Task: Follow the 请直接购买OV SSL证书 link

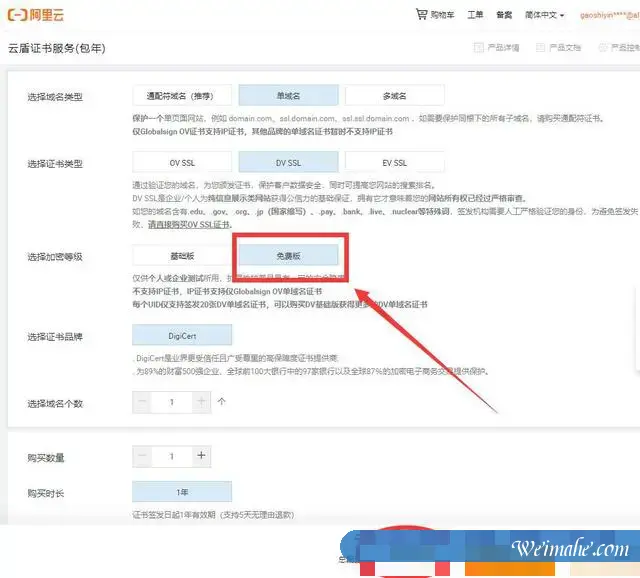Action: point(189,225)
